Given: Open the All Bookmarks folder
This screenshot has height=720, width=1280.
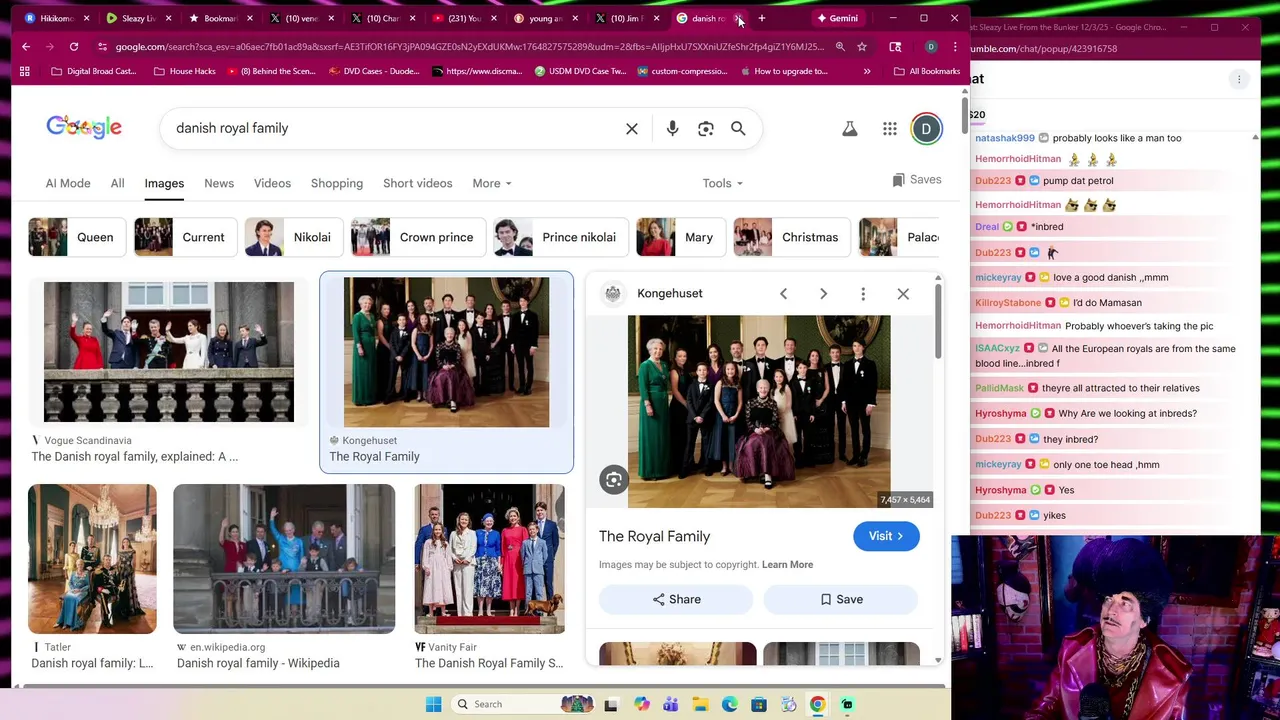Looking at the screenshot, I should click(x=927, y=71).
